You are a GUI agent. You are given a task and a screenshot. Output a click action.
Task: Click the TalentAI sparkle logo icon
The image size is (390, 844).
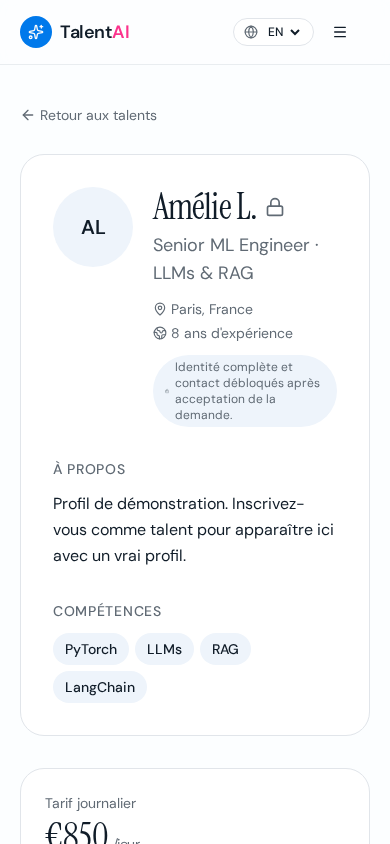coord(36,32)
